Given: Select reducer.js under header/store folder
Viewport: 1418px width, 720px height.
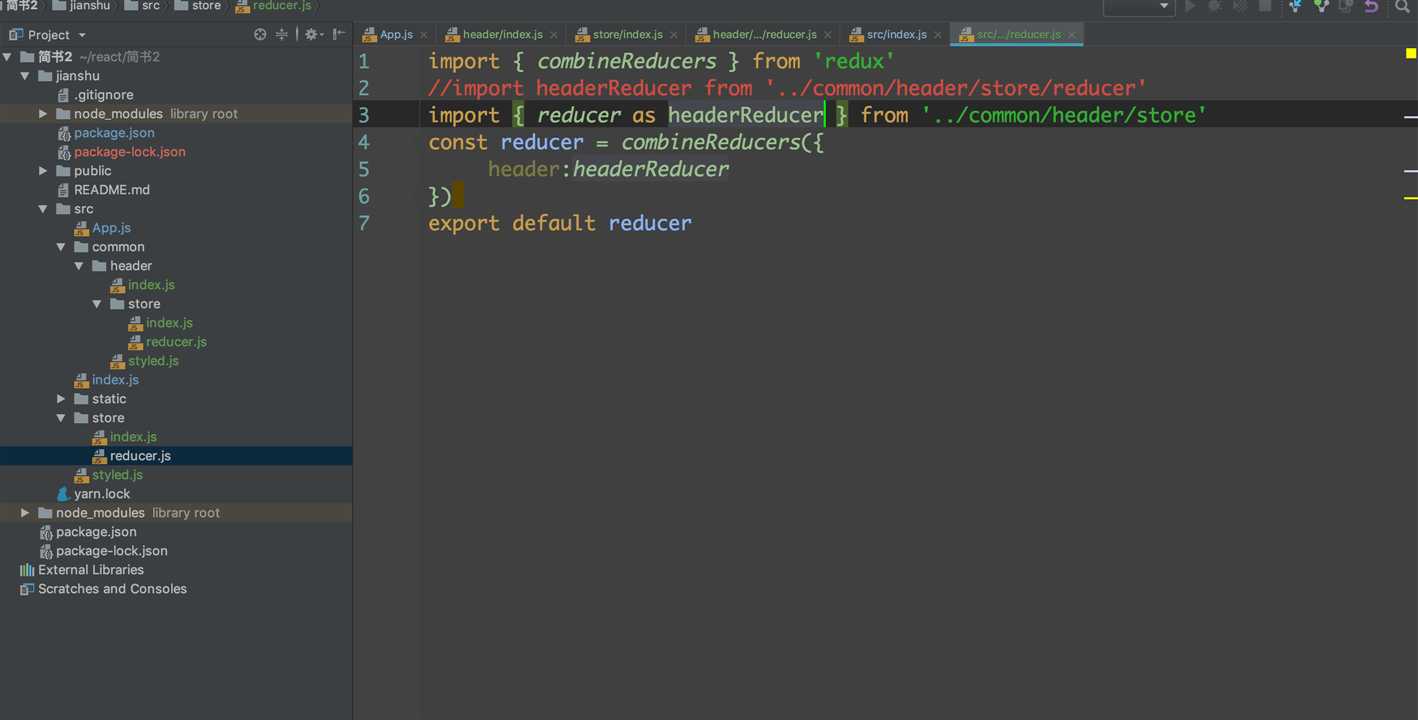Looking at the screenshot, I should point(176,342).
